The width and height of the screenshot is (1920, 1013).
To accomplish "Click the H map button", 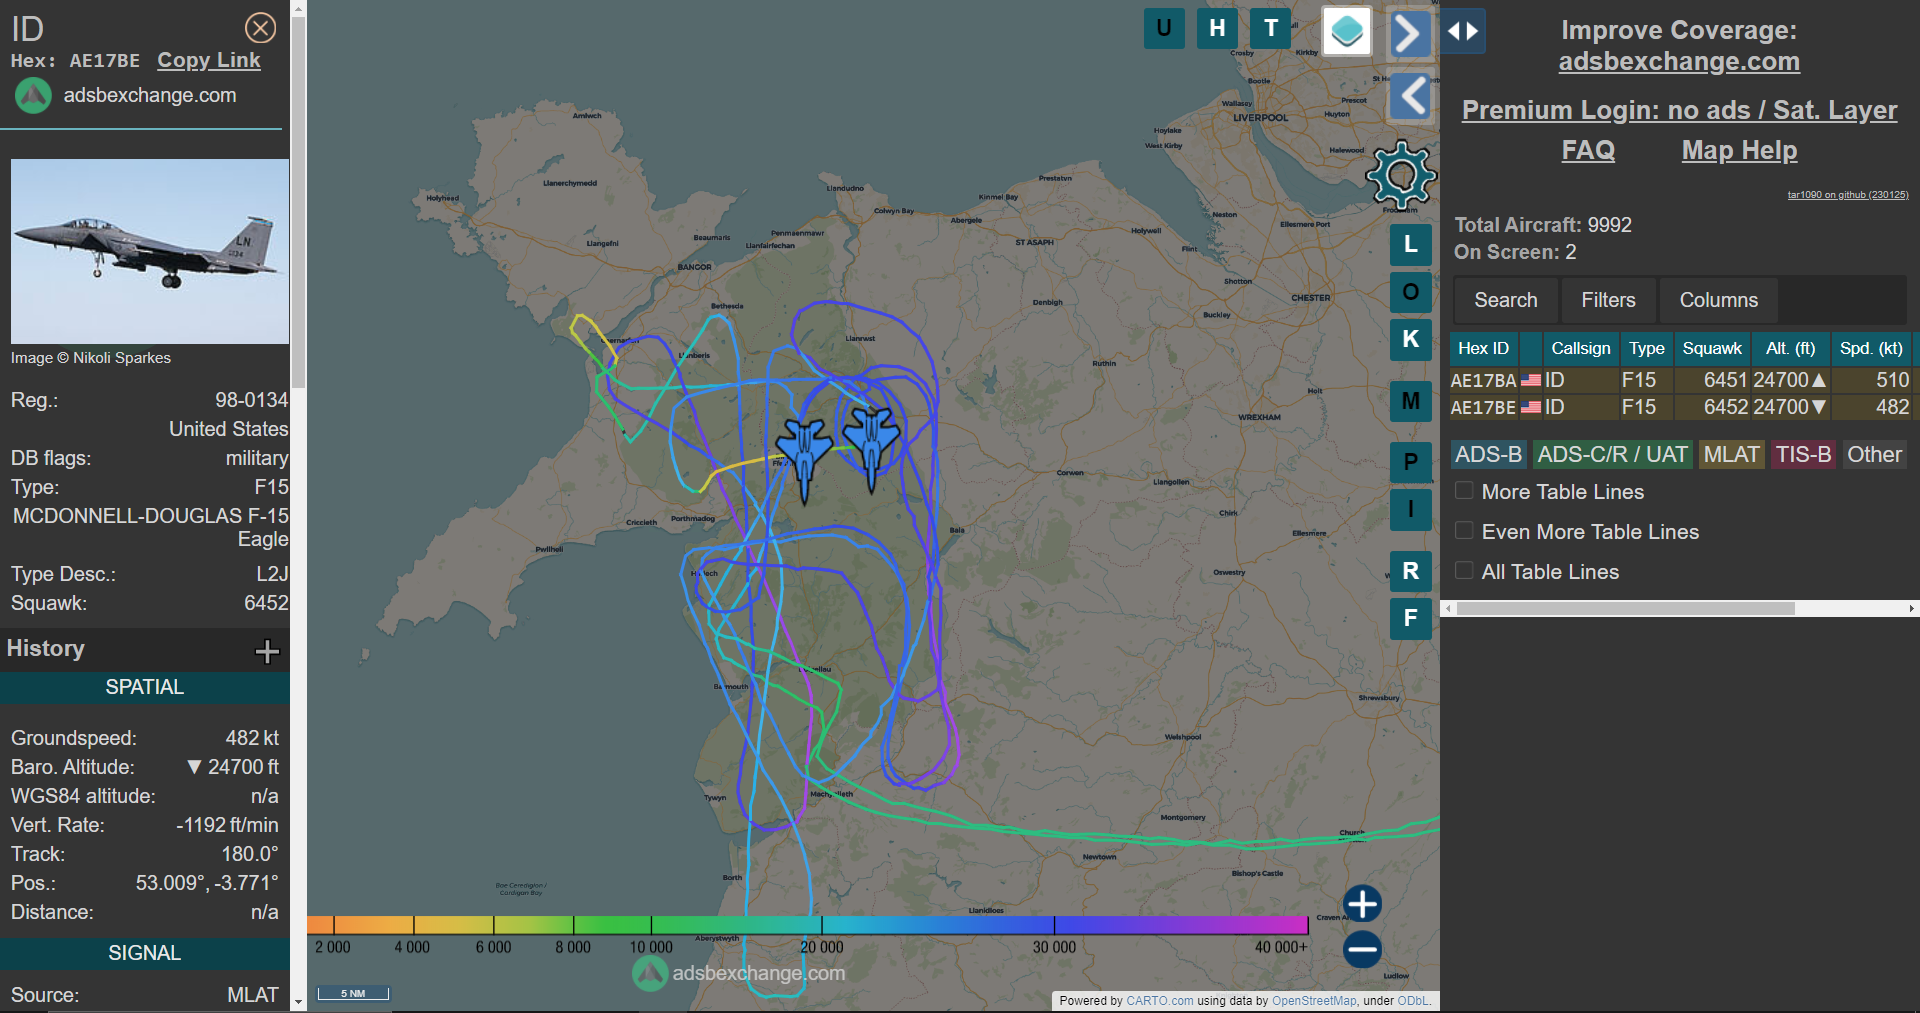I will (1217, 28).
